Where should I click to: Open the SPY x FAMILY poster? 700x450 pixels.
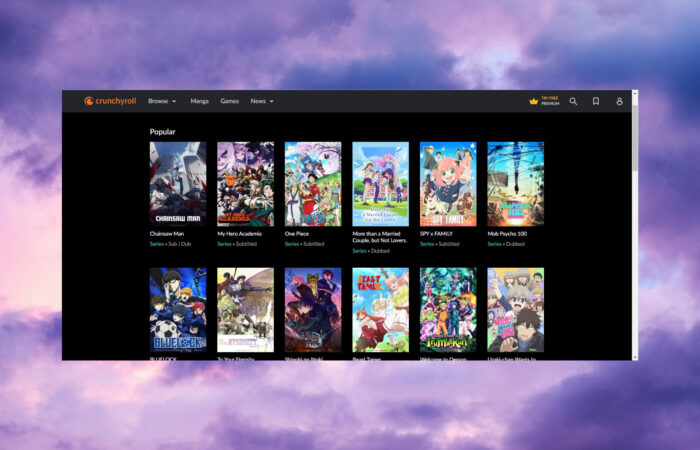pyautogui.click(x=448, y=184)
